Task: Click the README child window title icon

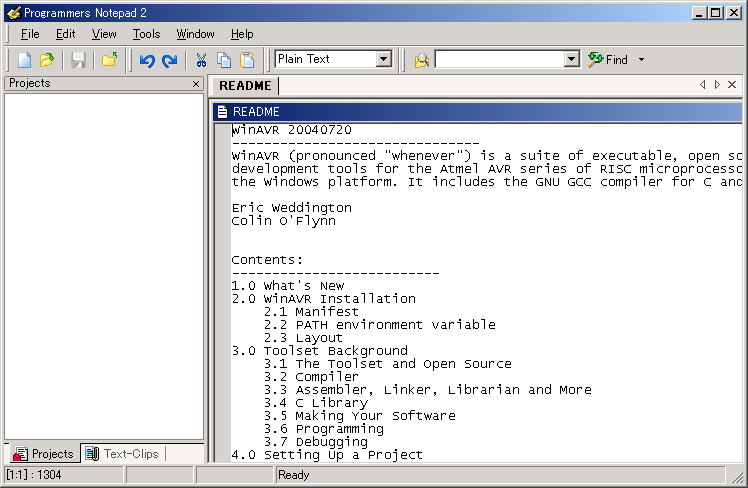Action: point(222,112)
